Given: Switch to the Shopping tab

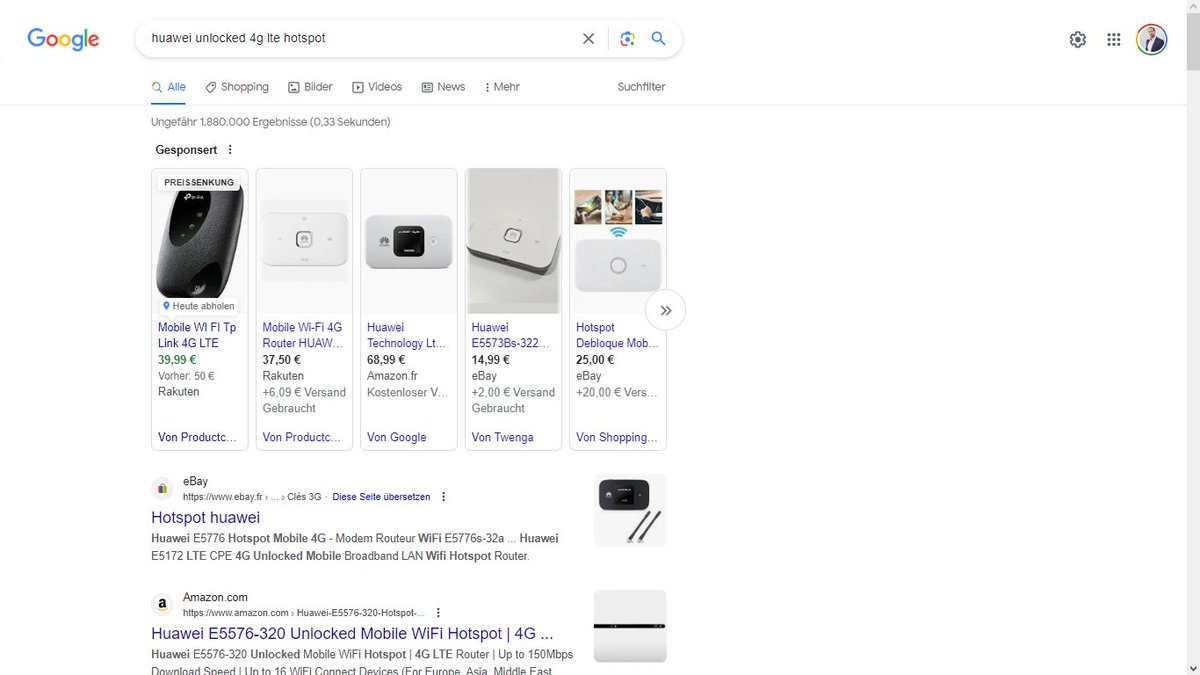Looking at the screenshot, I should (237, 87).
